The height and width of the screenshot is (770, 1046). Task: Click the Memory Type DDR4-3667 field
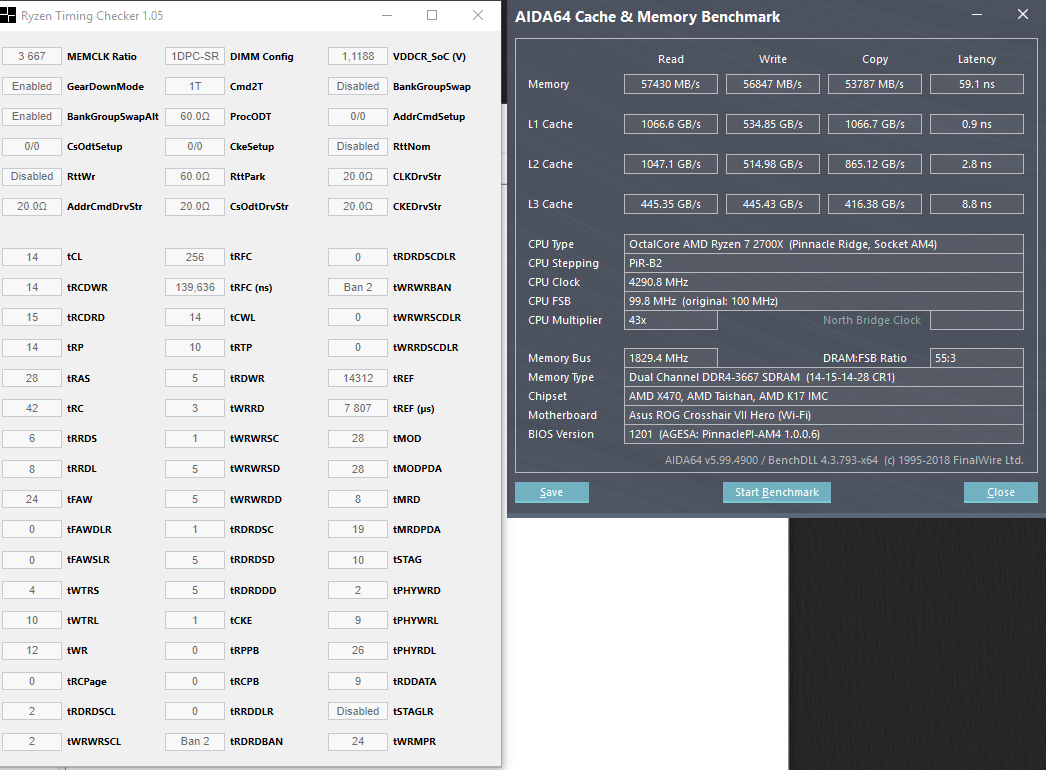tap(823, 377)
